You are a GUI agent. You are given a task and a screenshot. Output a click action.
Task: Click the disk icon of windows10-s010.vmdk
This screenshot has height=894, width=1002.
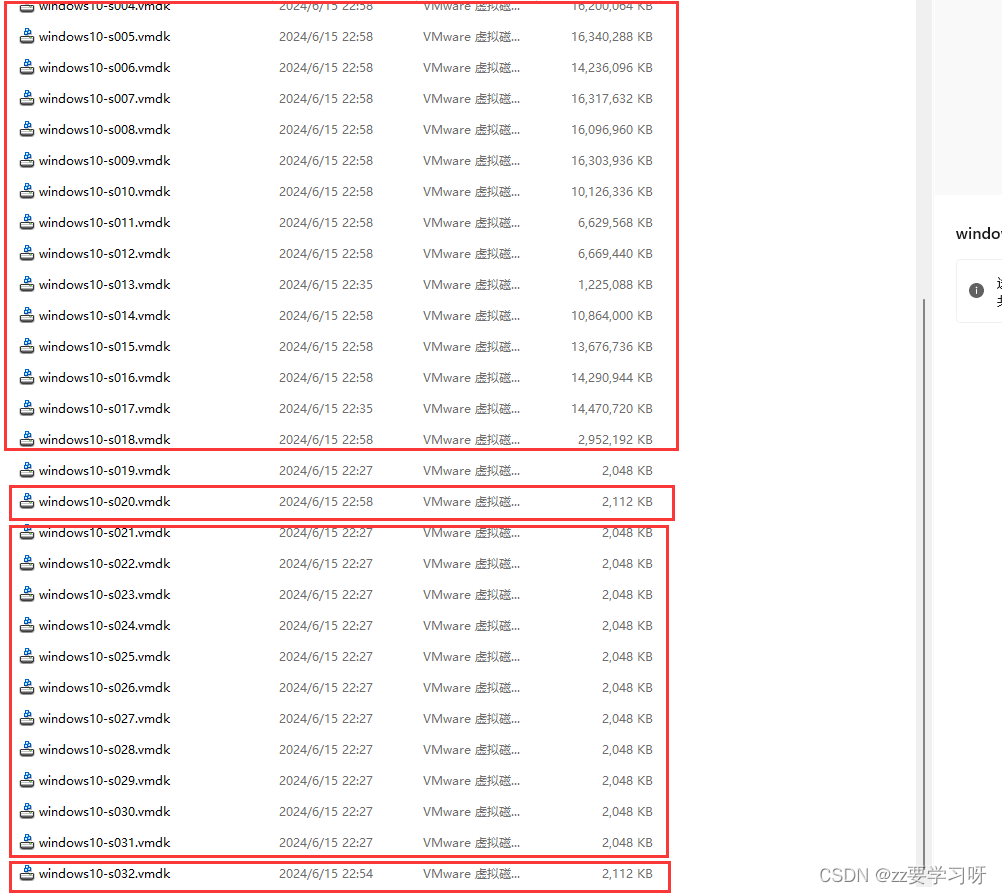click(27, 191)
